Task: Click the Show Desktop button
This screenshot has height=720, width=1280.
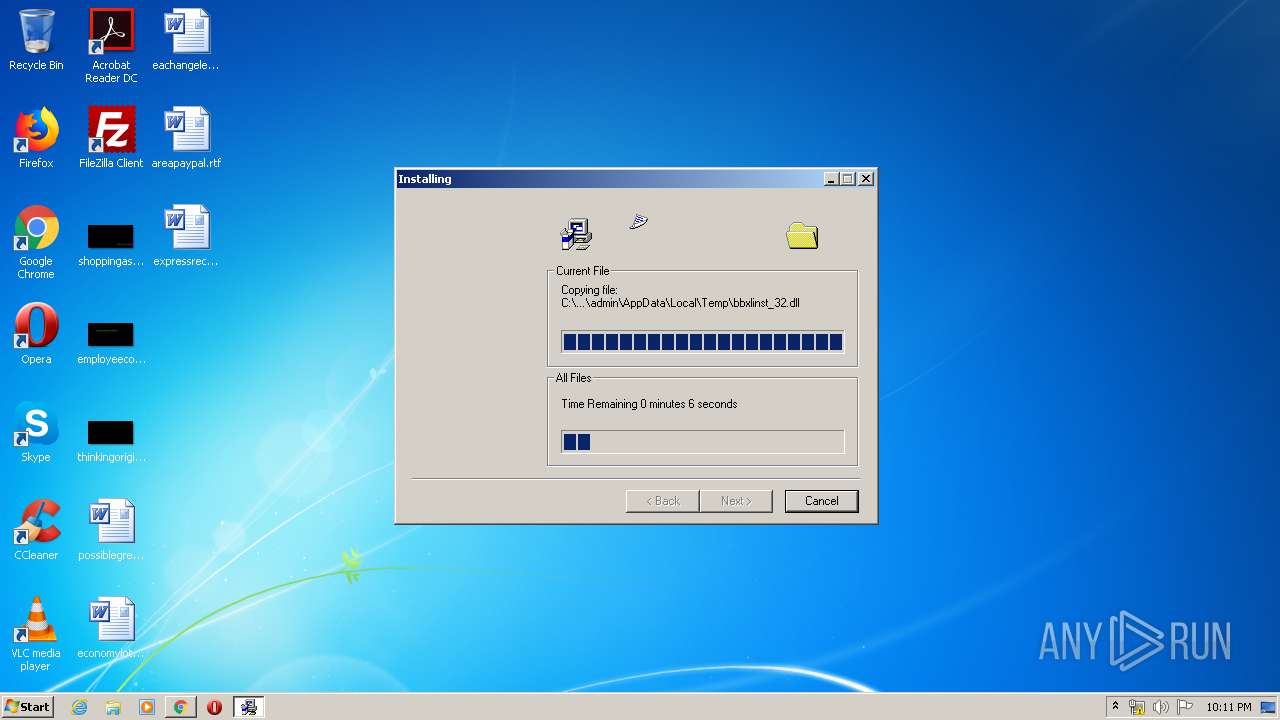Action: pyautogui.click(x=1270, y=707)
